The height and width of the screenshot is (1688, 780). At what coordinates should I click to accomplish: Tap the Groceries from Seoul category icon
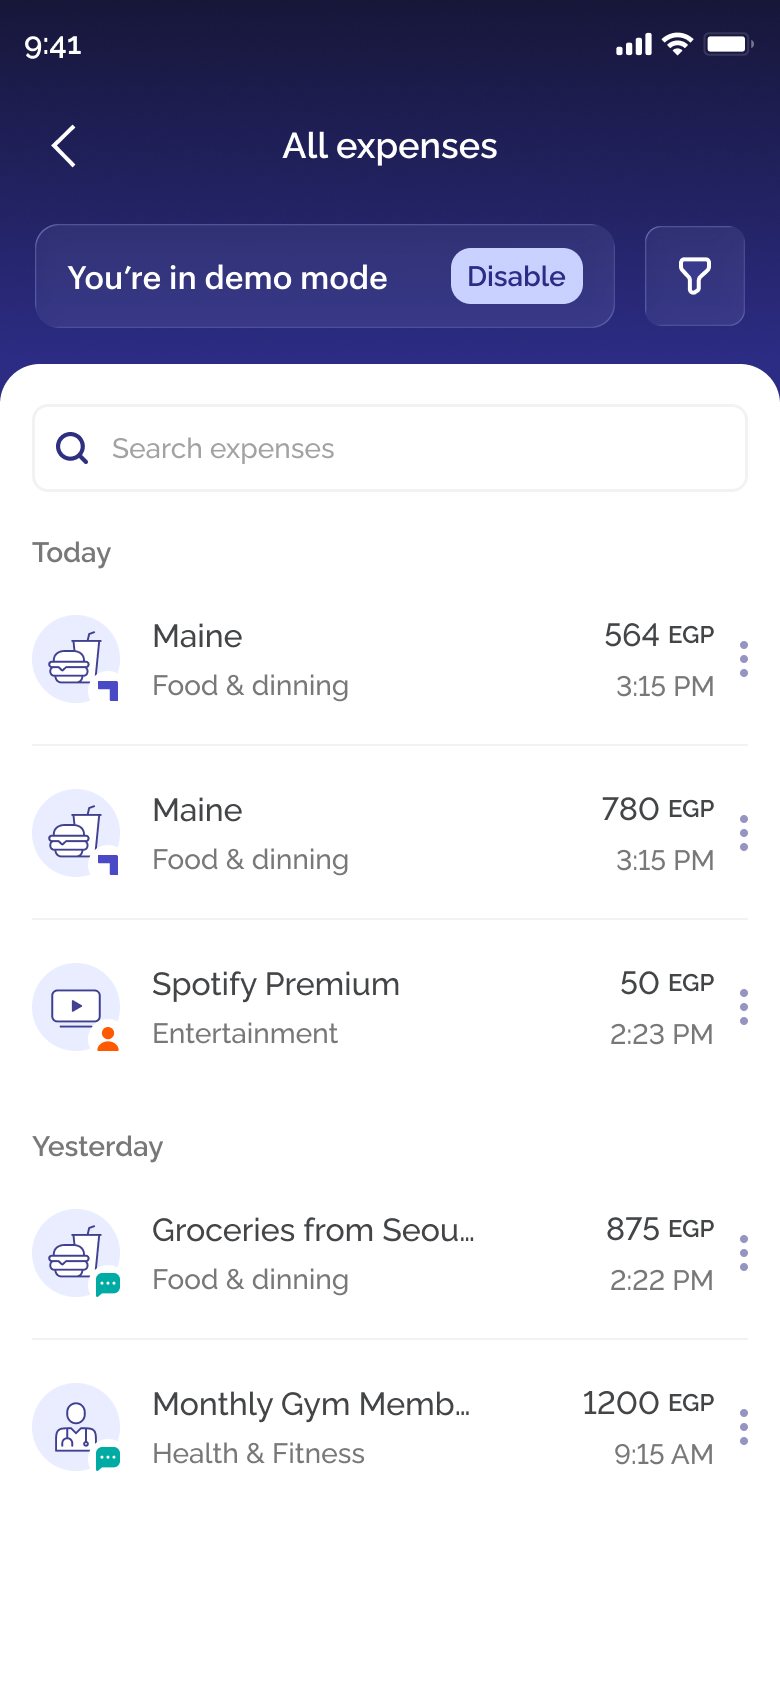(x=76, y=1253)
